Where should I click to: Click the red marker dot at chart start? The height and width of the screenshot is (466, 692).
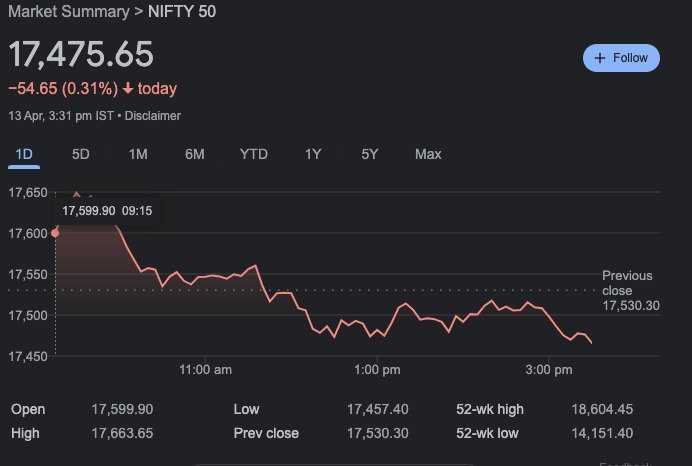55,232
